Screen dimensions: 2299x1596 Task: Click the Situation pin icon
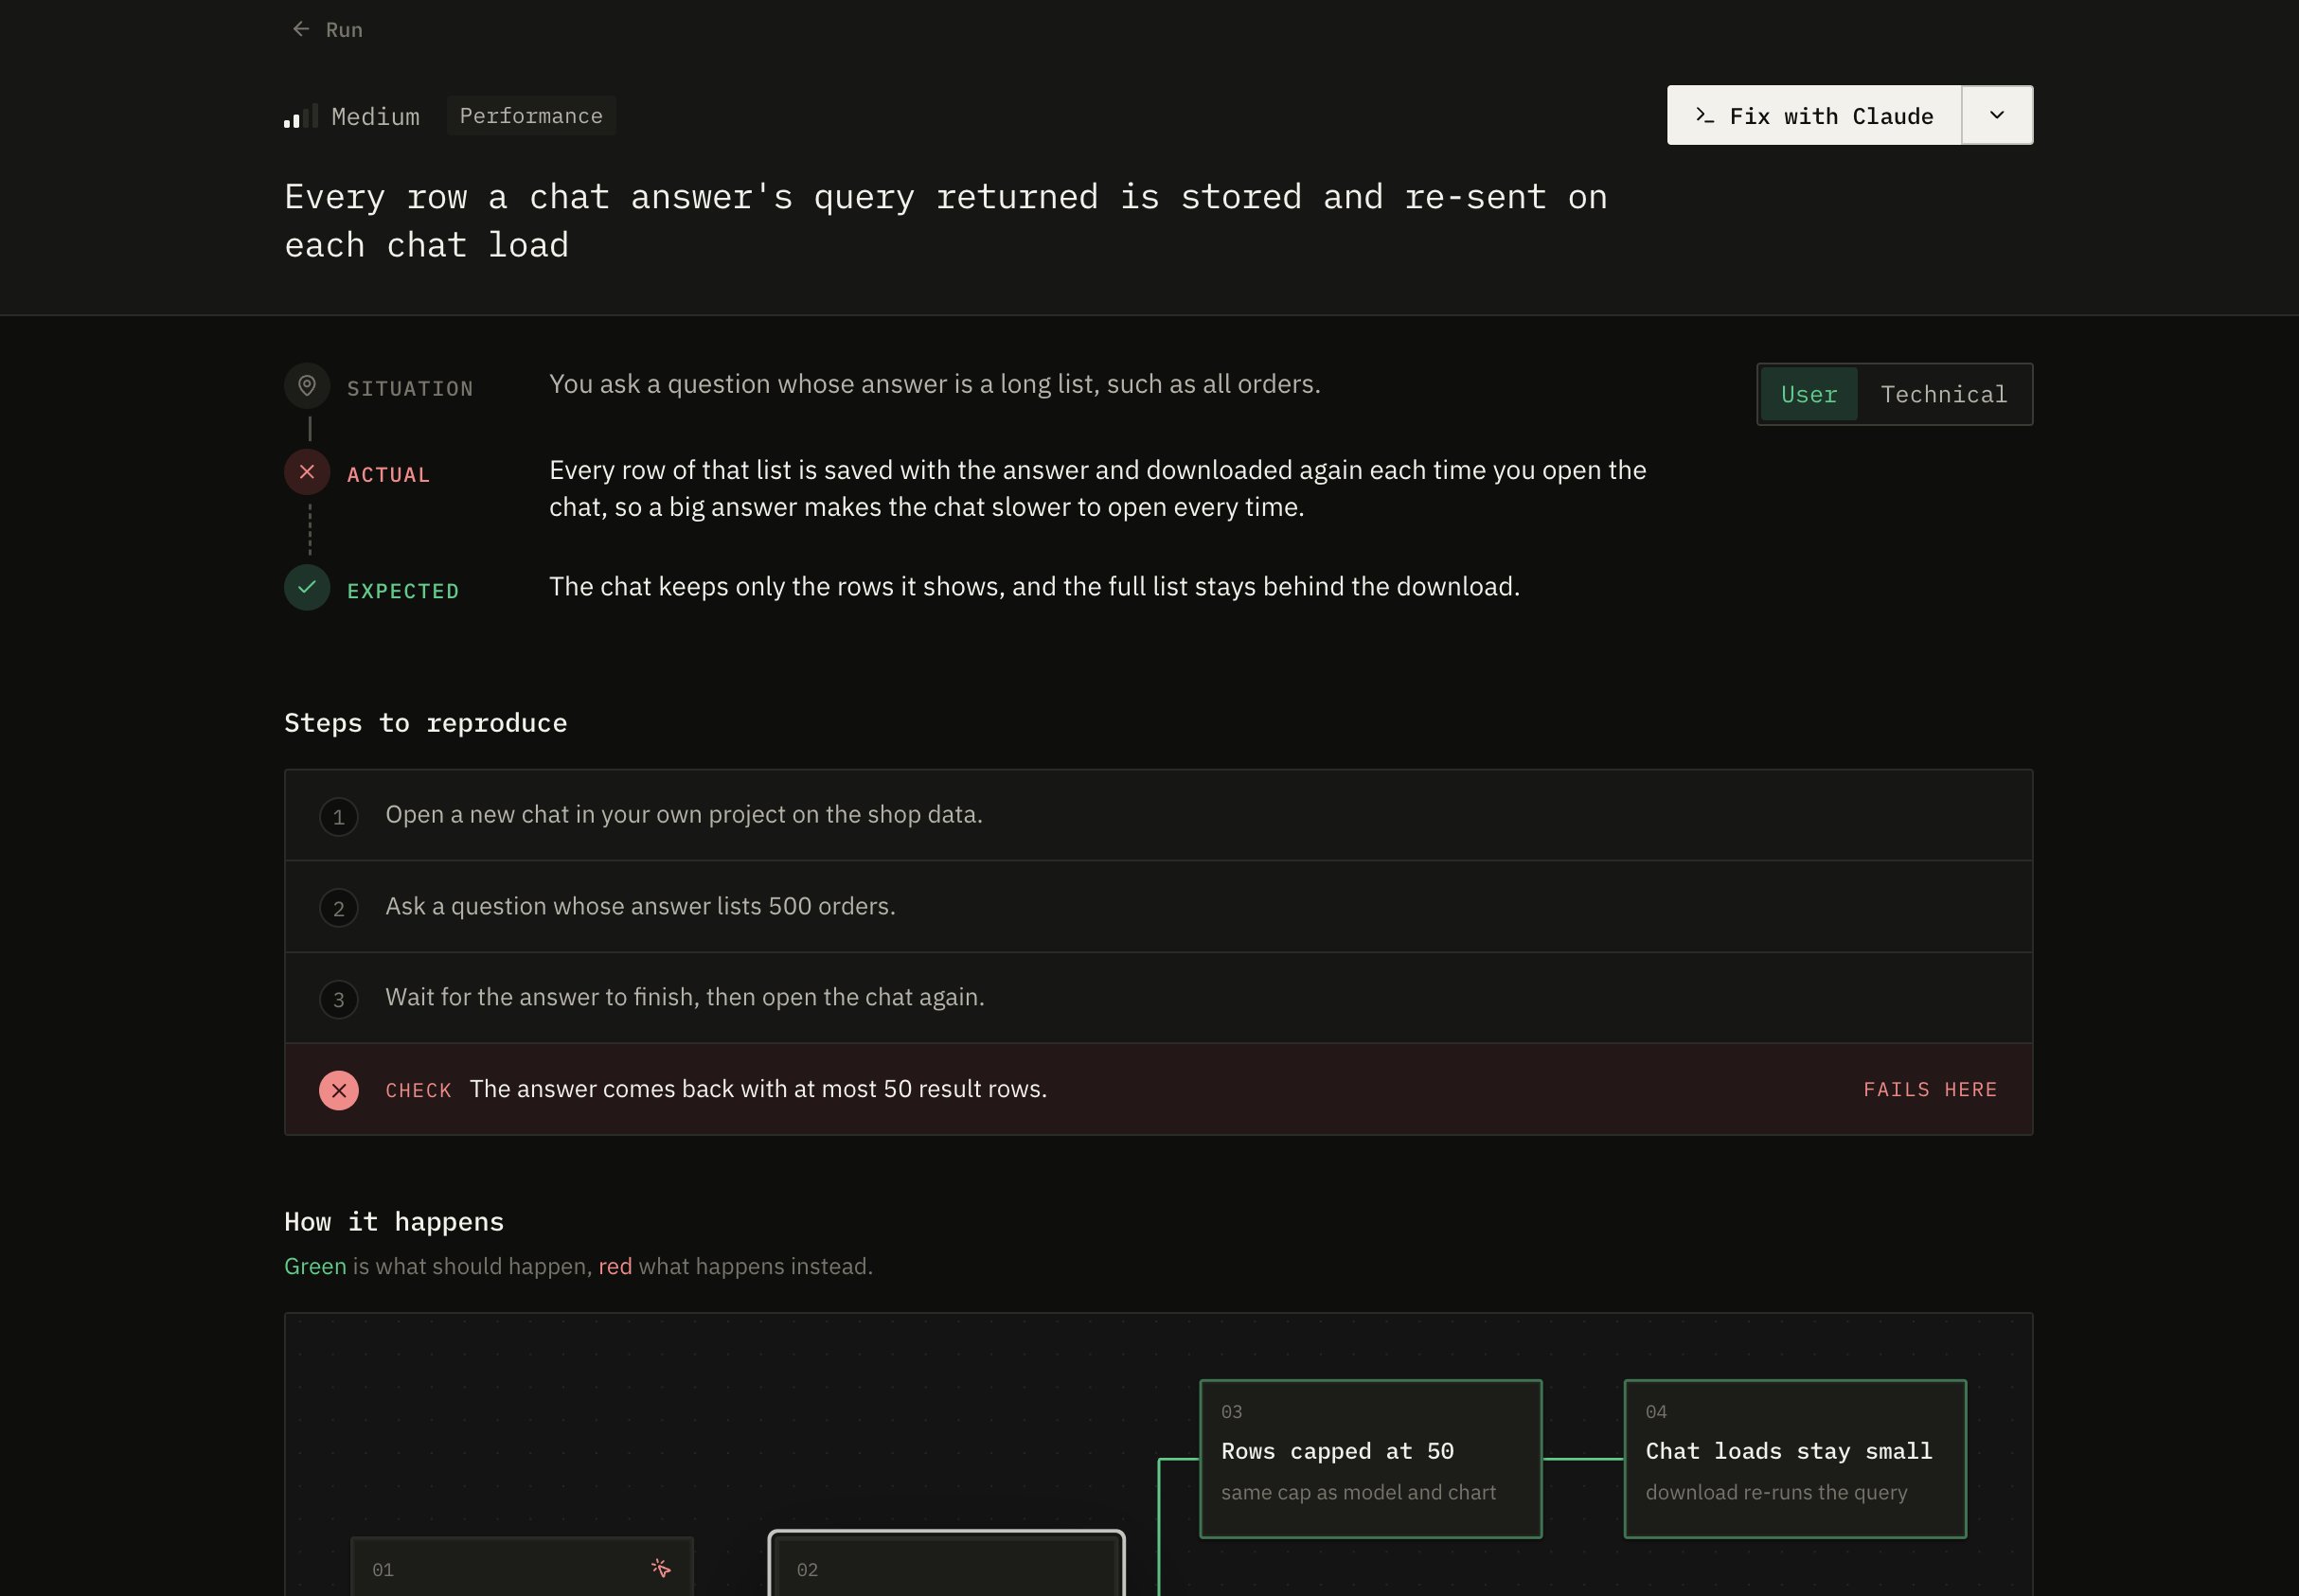307,386
